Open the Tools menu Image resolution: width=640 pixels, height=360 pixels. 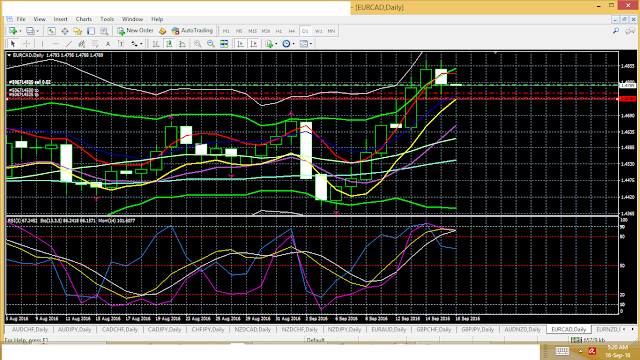click(x=107, y=19)
